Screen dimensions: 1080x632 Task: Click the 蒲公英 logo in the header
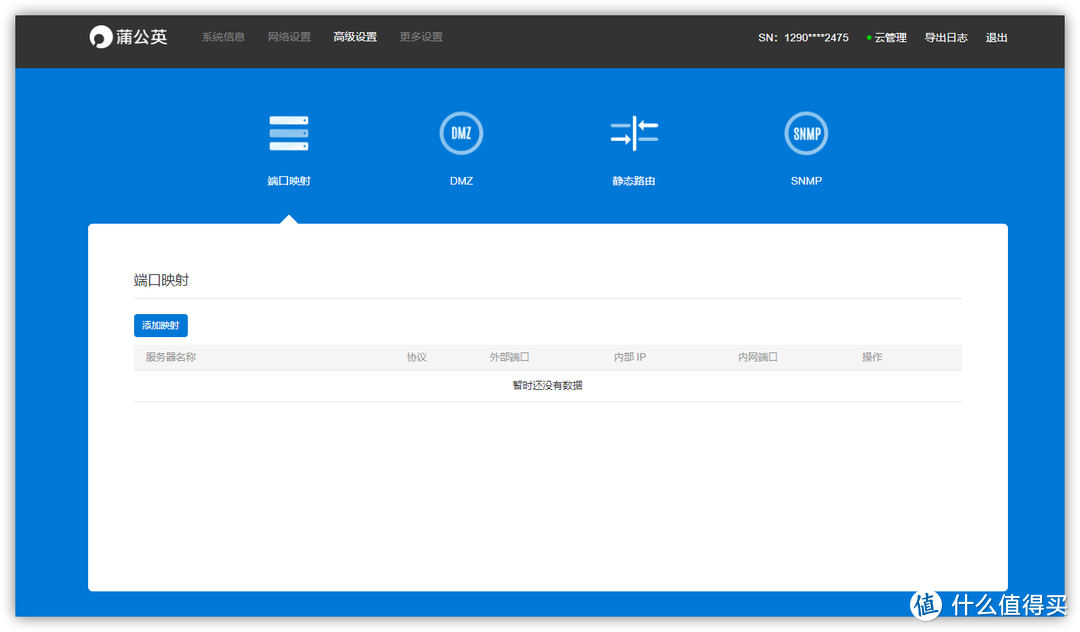click(128, 38)
